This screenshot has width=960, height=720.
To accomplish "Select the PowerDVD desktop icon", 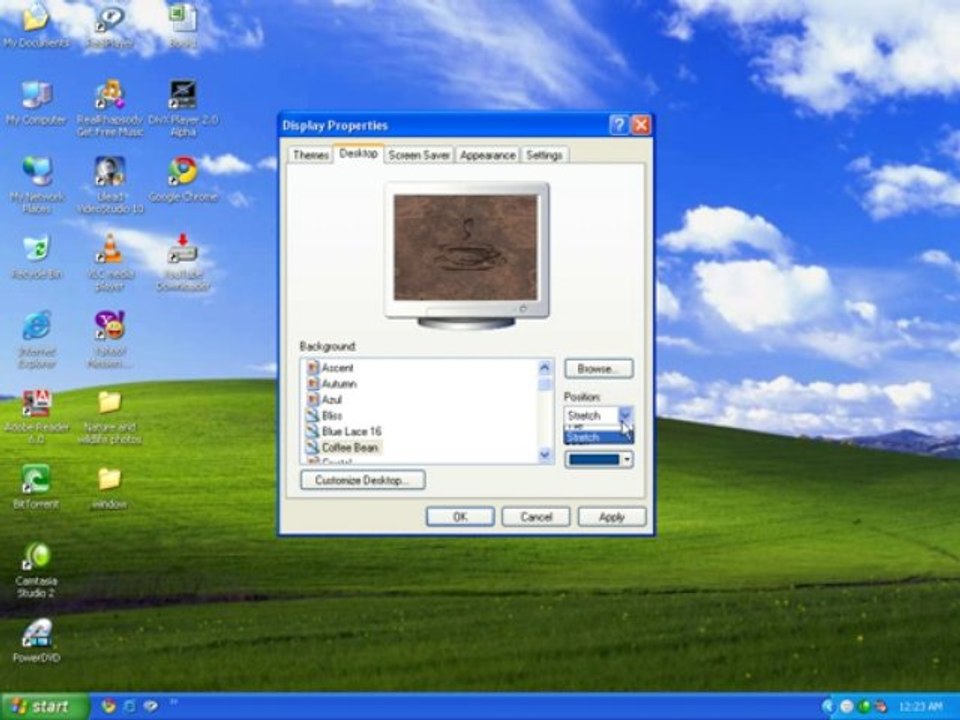I will [37, 640].
